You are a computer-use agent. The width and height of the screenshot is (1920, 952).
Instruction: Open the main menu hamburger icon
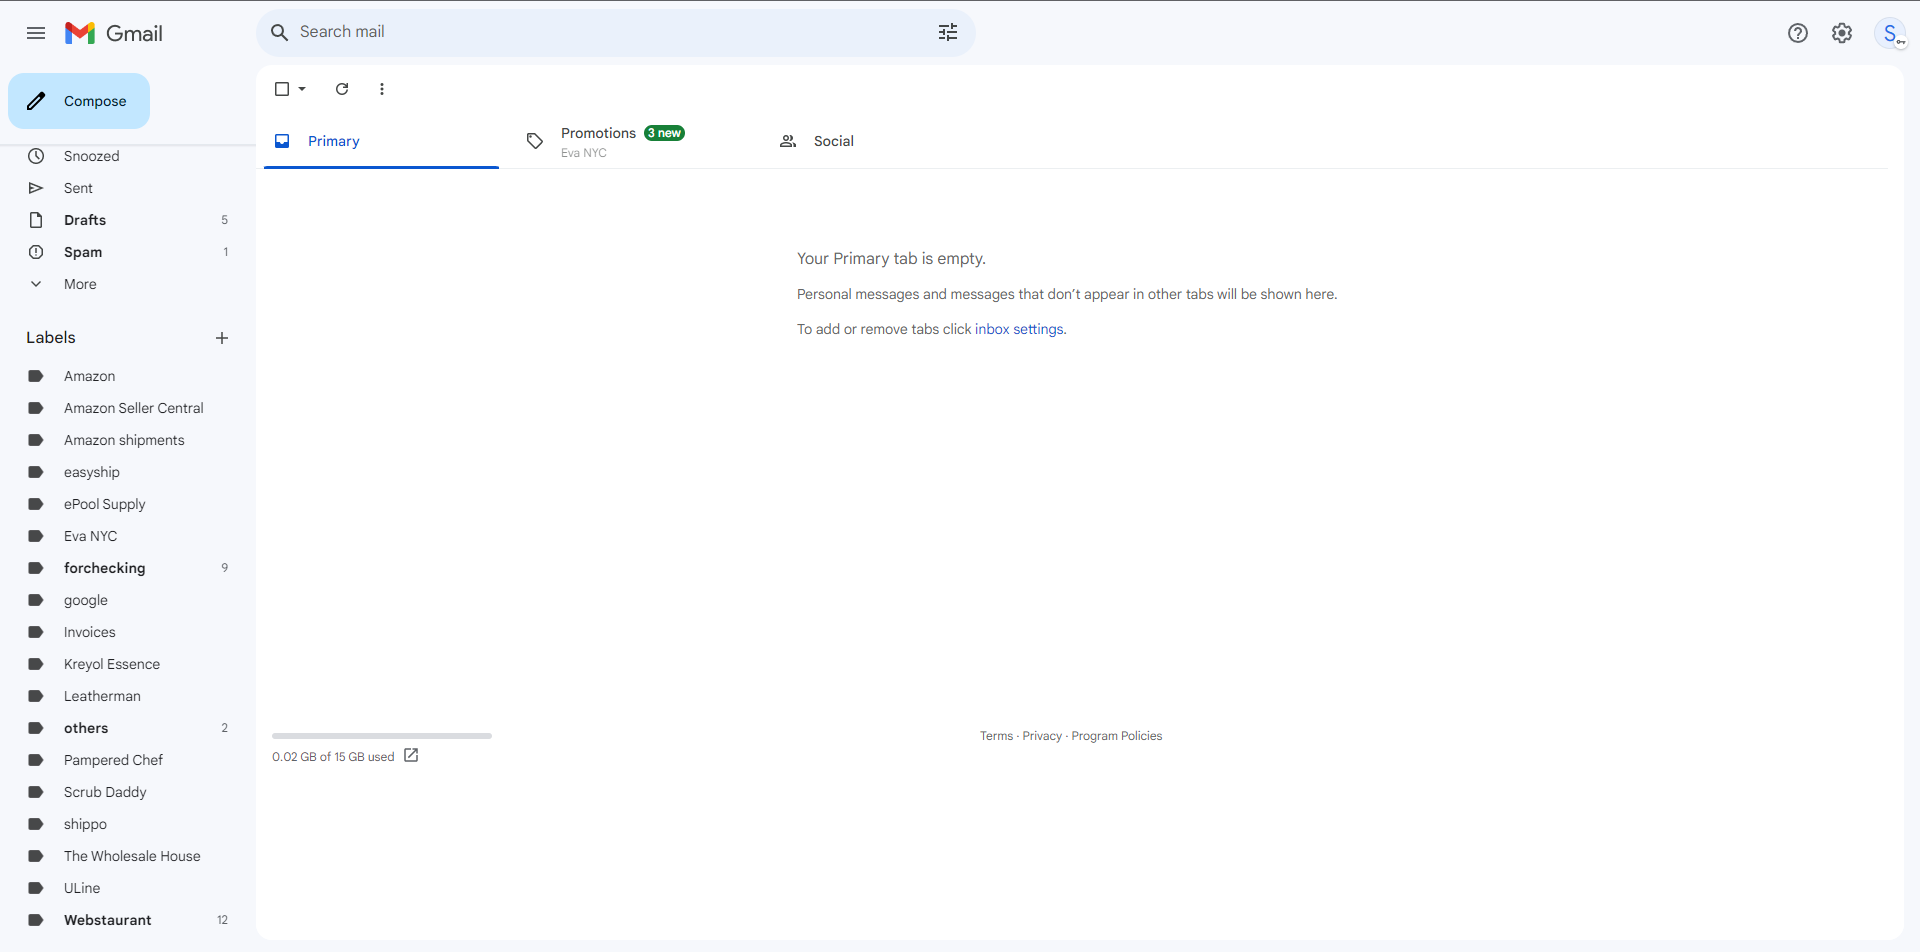tap(36, 33)
